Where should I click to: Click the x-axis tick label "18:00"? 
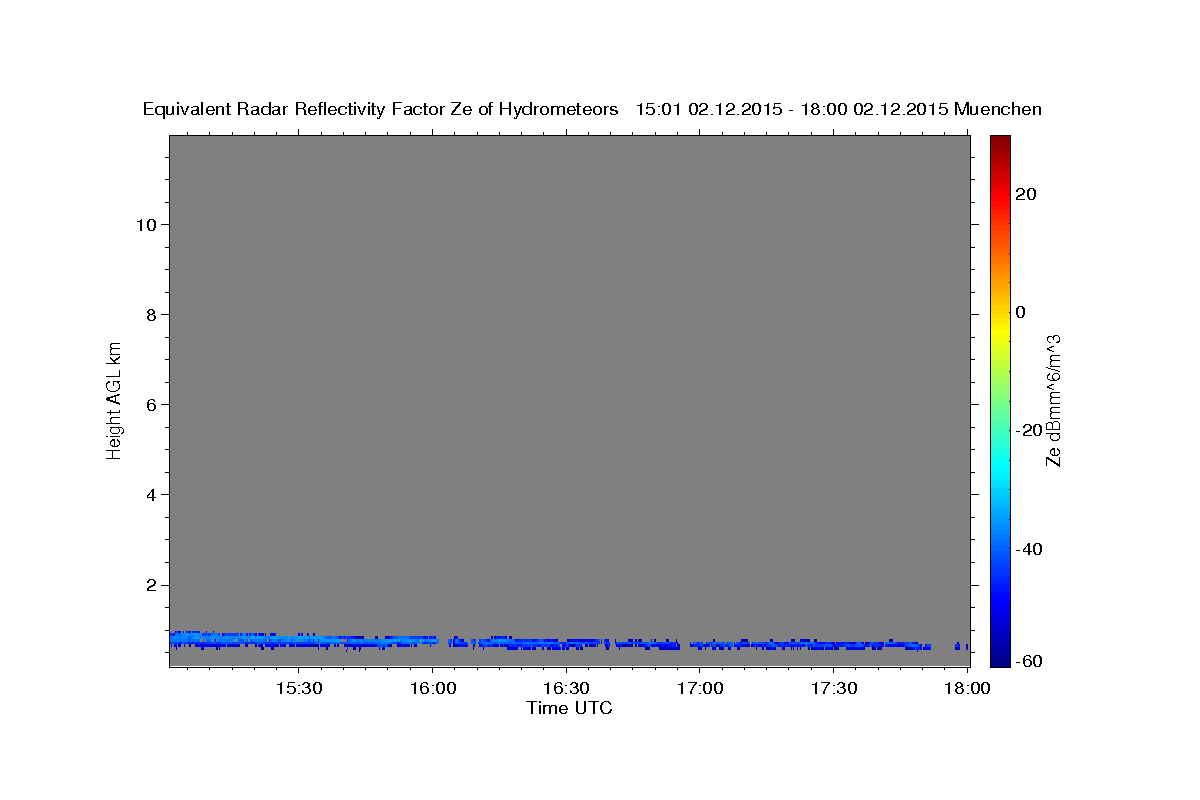click(x=966, y=689)
